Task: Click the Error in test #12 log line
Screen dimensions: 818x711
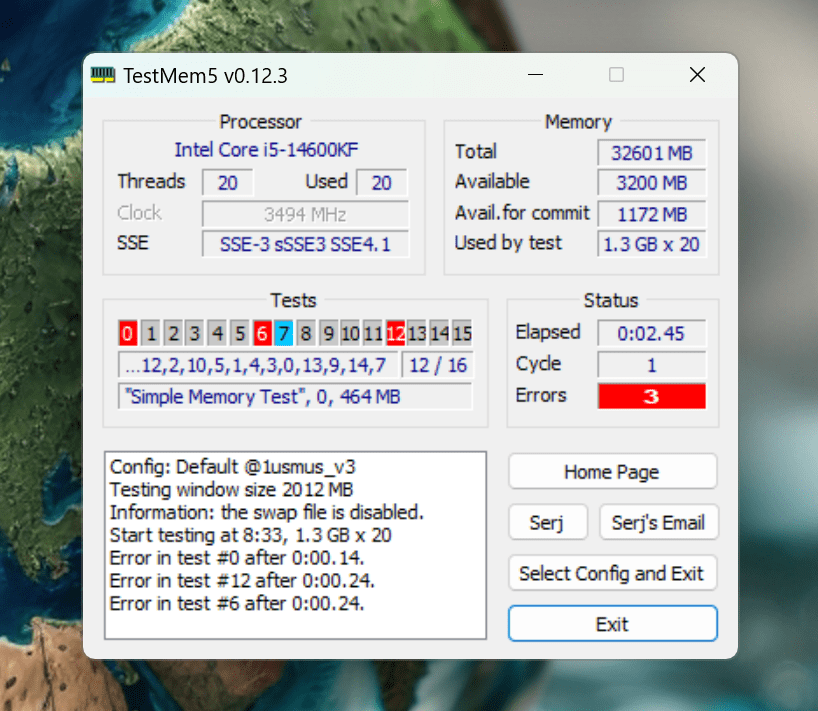Action: pyautogui.click(x=242, y=581)
